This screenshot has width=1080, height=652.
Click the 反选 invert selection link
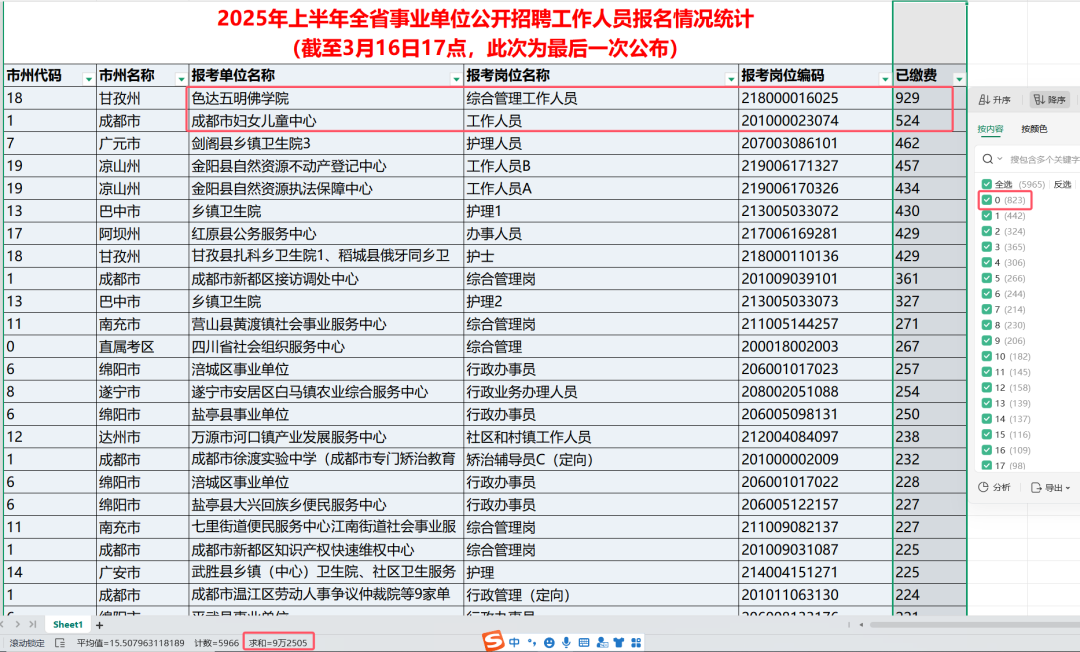pos(1062,184)
